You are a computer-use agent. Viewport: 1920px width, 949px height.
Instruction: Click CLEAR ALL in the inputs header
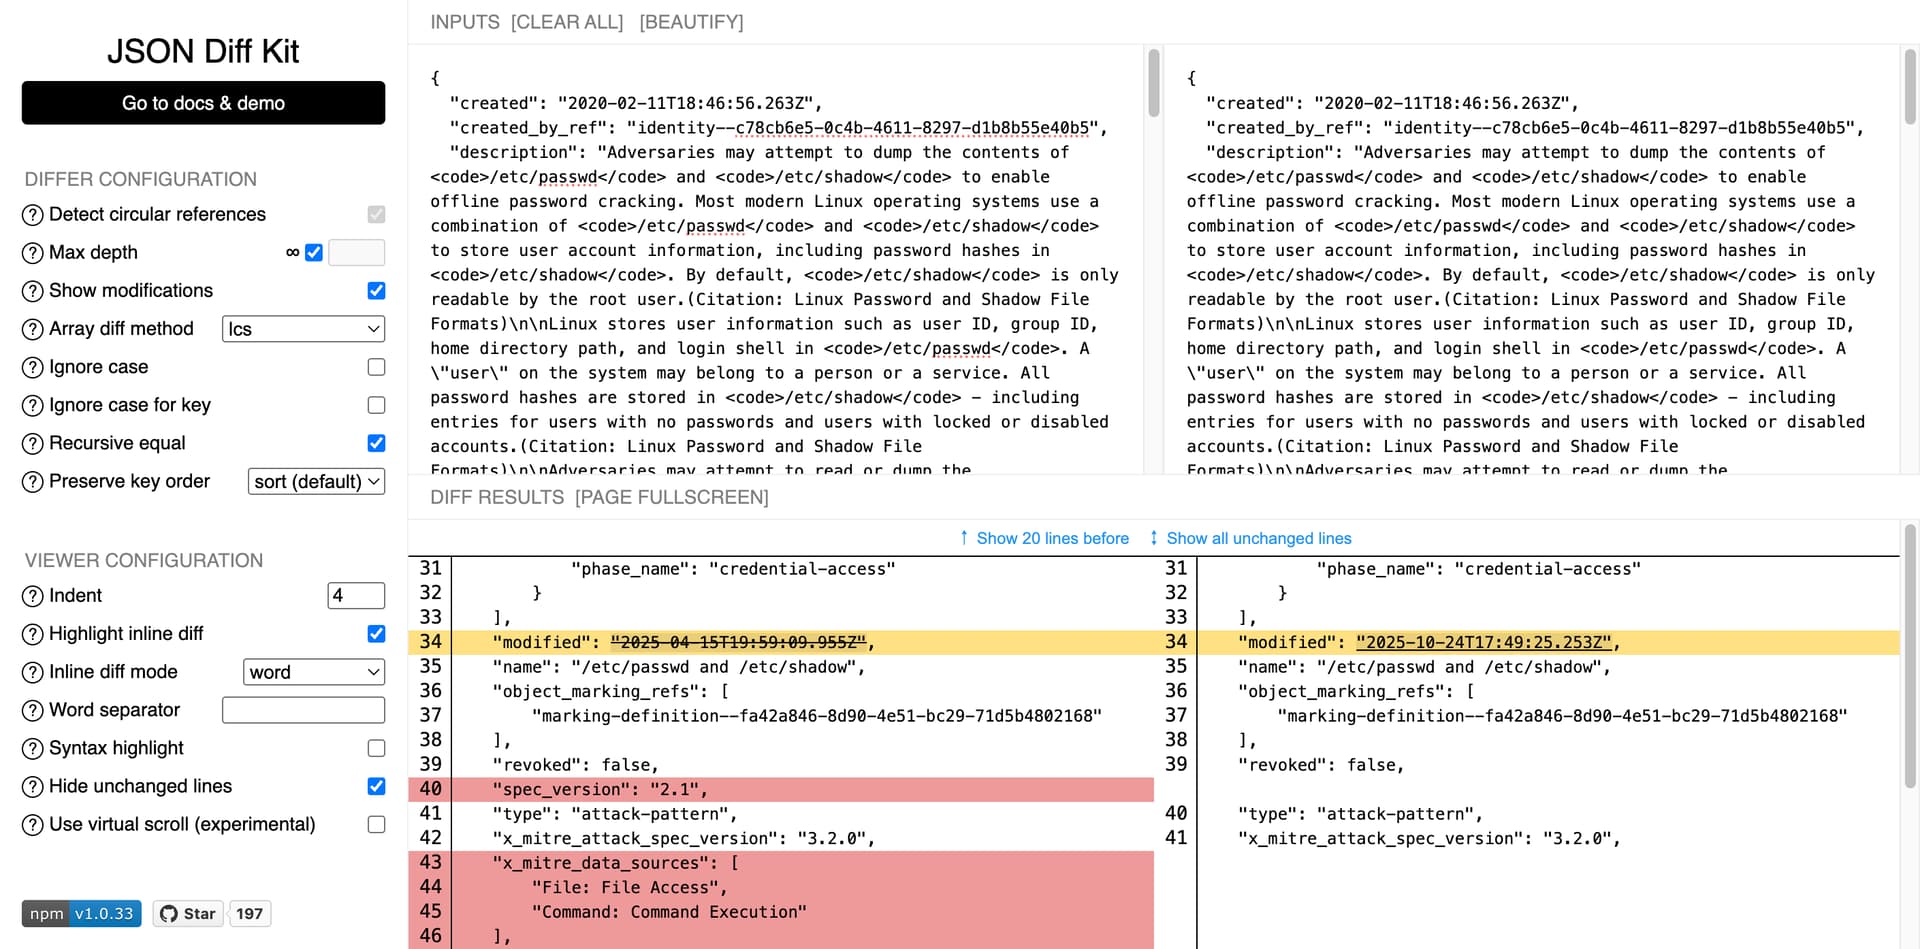pyautogui.click(x=567, y=22)
